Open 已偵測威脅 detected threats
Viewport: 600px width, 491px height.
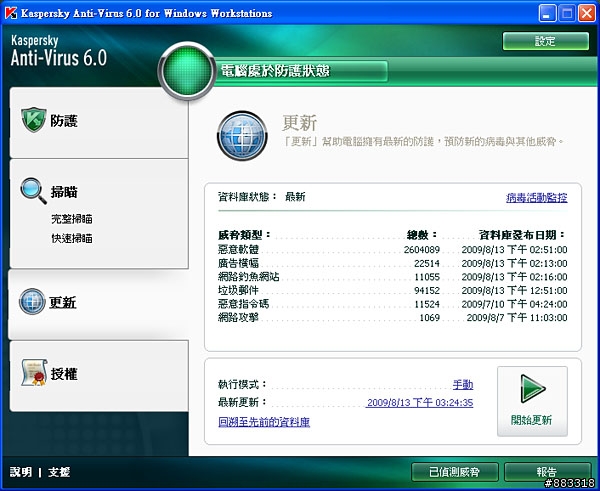pos(455,472)
